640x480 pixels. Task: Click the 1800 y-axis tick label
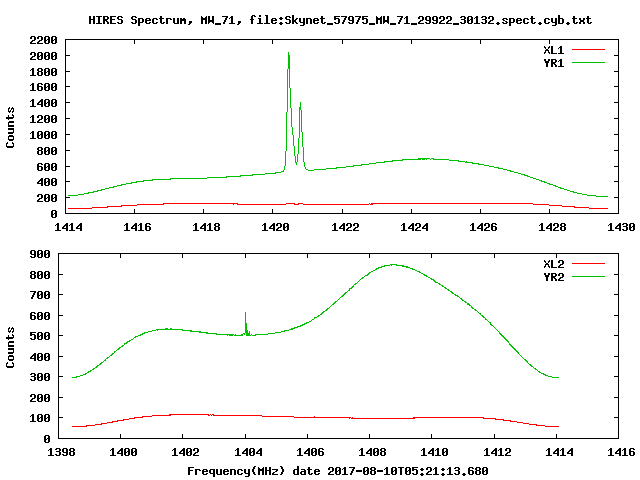pyautogui.click(x=43, y=72)
